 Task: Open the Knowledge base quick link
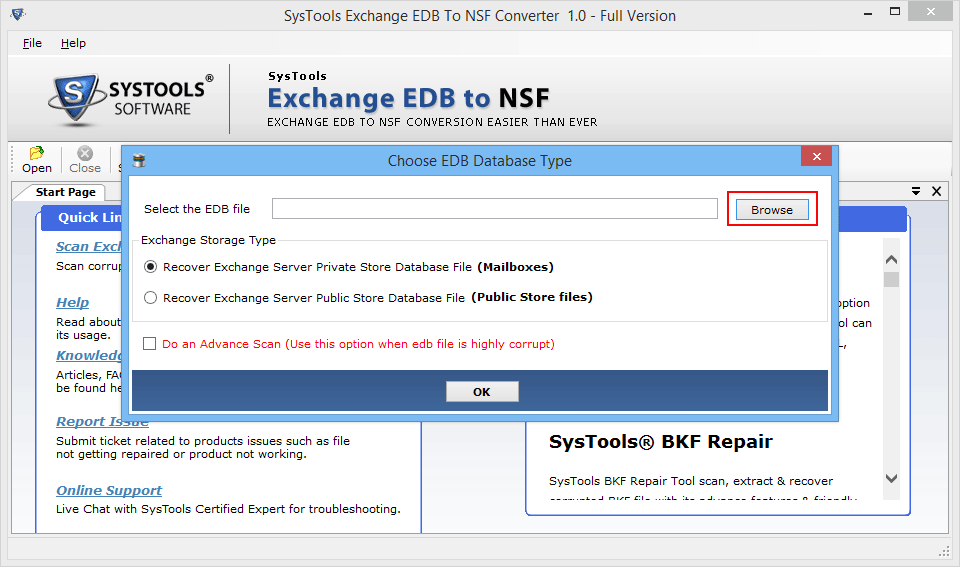point(89,355)
